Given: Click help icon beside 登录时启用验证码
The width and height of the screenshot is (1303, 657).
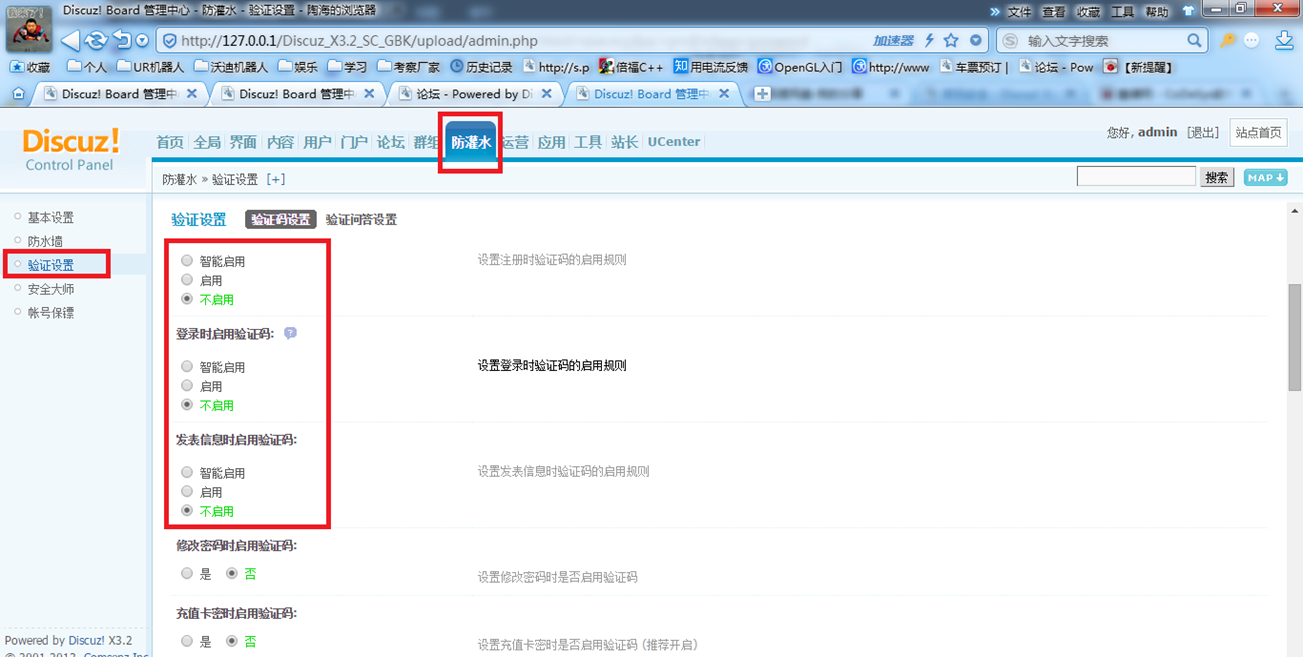Looking at the screenshot, I should pos(290,333).
